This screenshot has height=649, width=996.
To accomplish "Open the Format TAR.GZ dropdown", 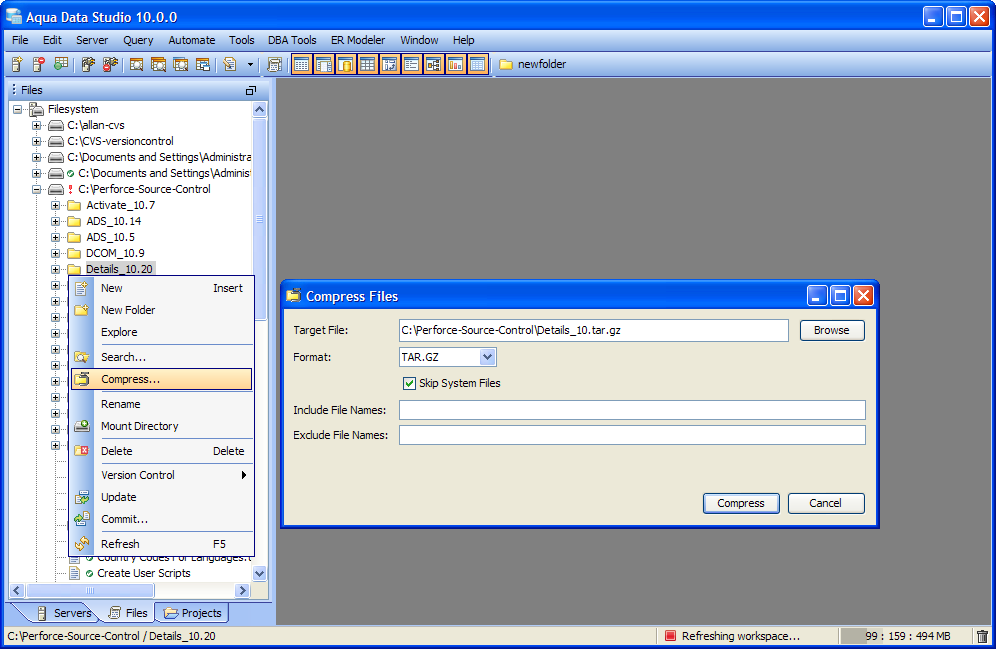I will coord(487,357).
